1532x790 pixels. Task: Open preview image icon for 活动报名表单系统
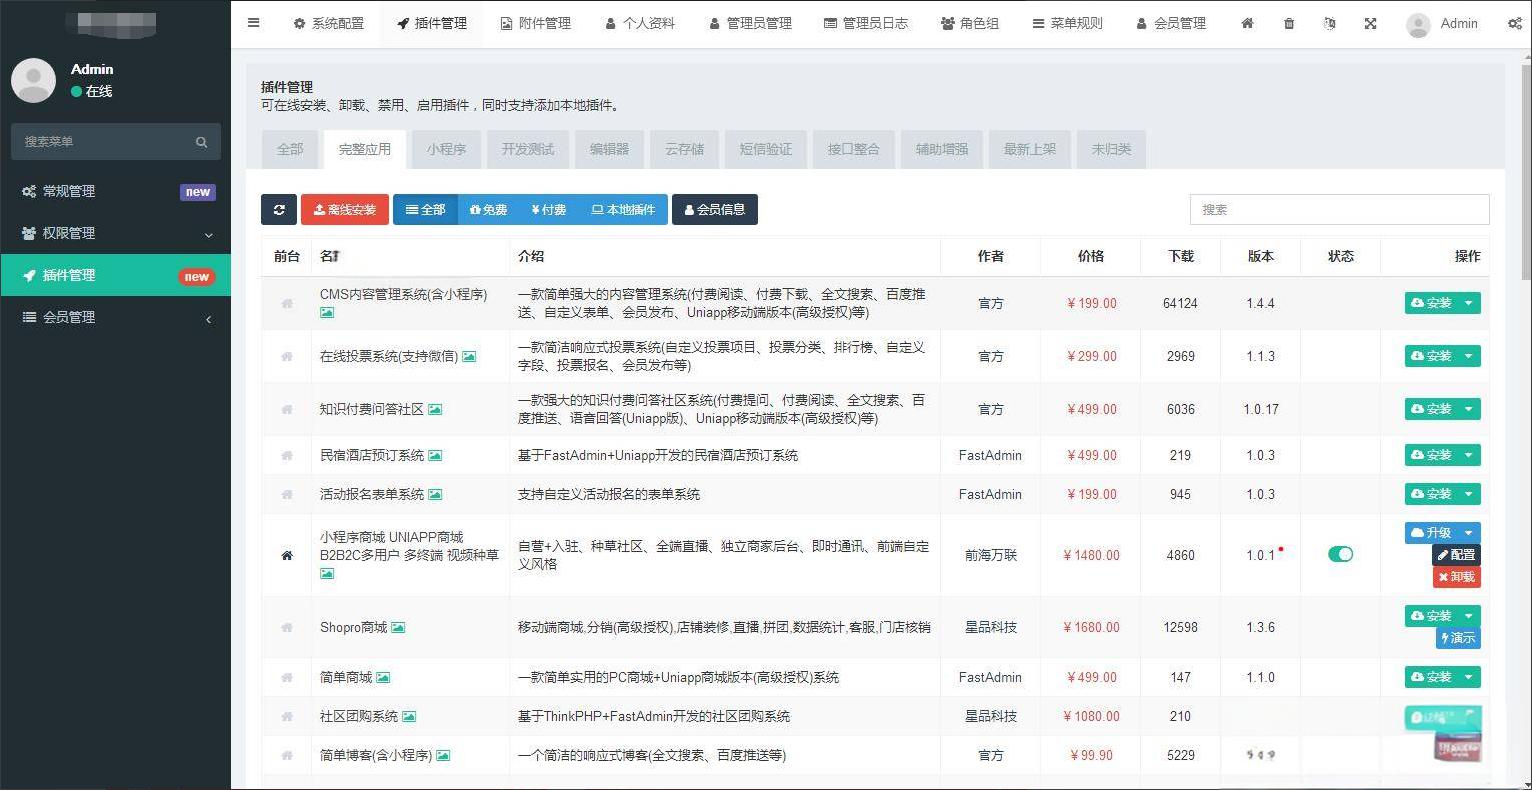(435, 494)
